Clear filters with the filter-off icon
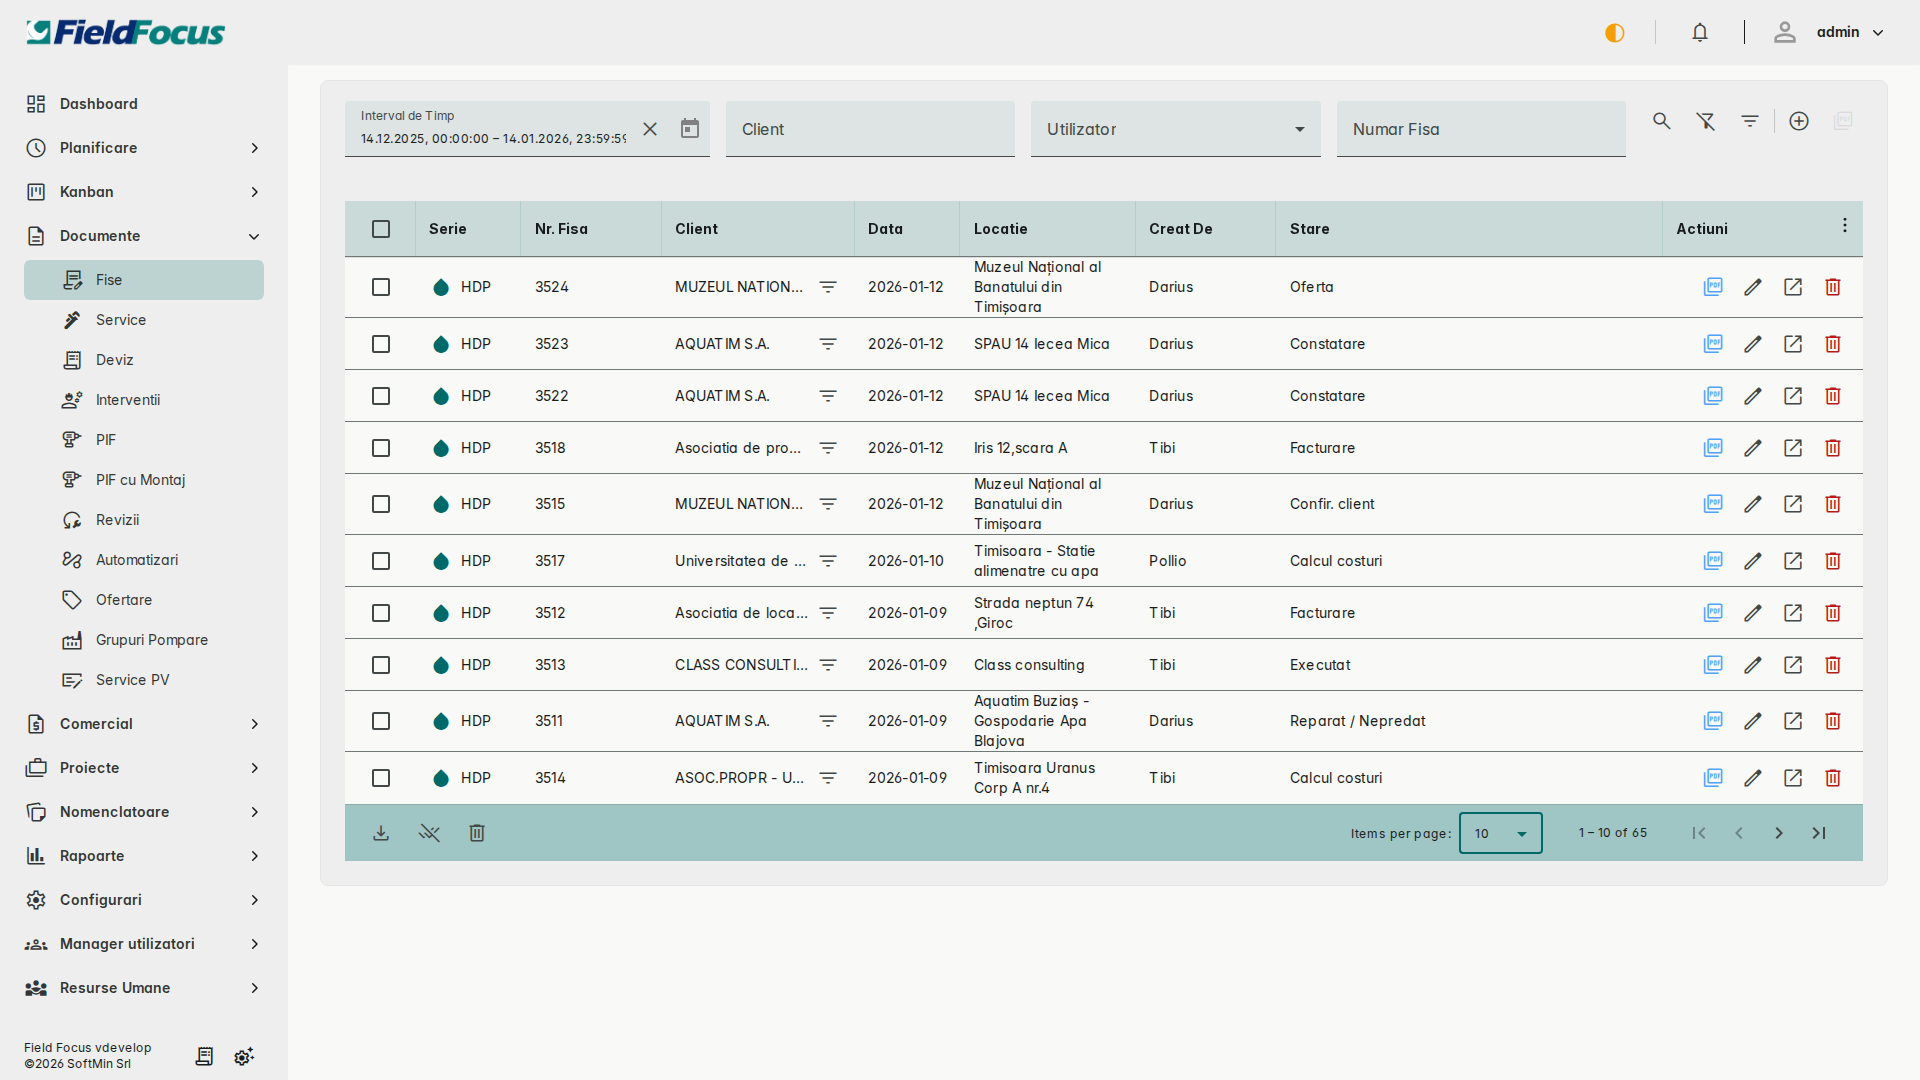The image size is (1920, 1080). coord(1706,121)
